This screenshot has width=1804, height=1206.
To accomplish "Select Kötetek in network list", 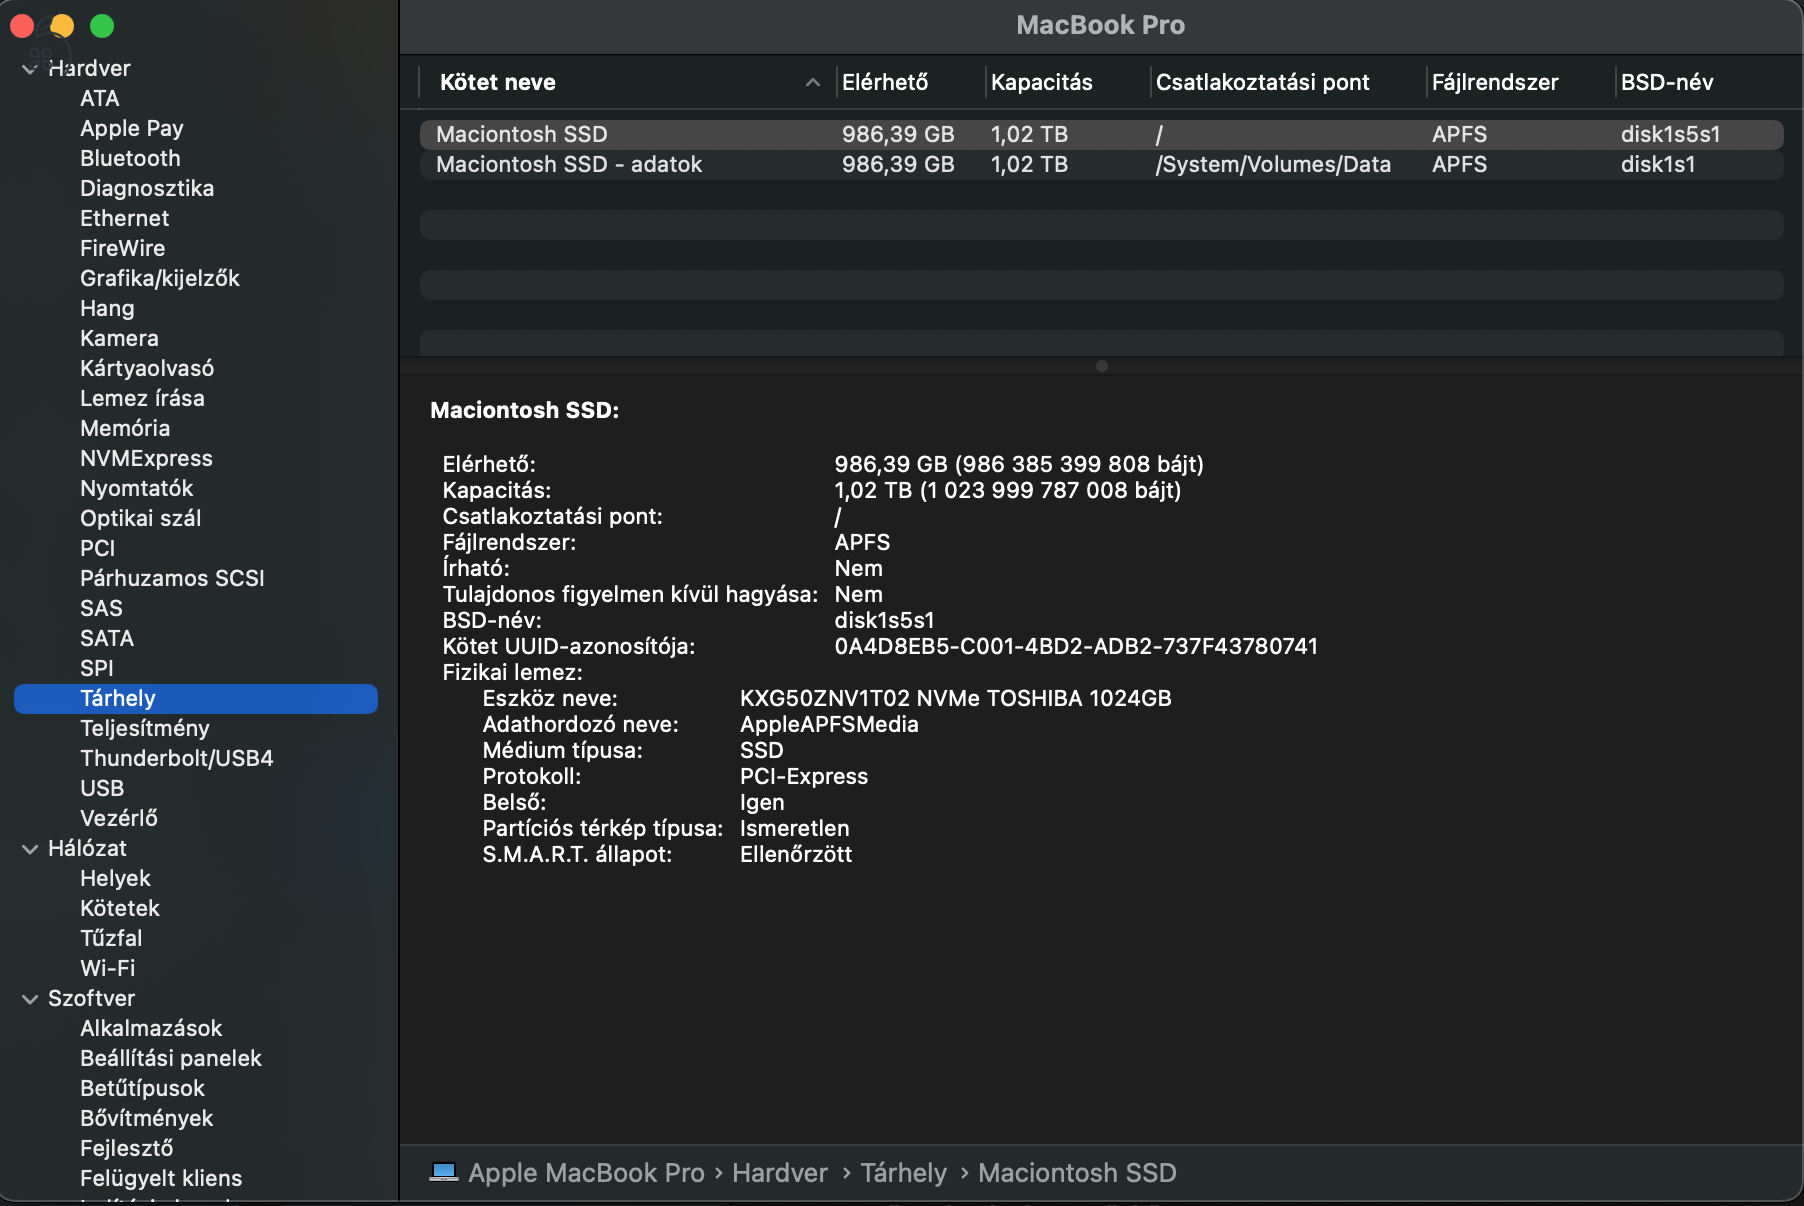I will 119,908.
